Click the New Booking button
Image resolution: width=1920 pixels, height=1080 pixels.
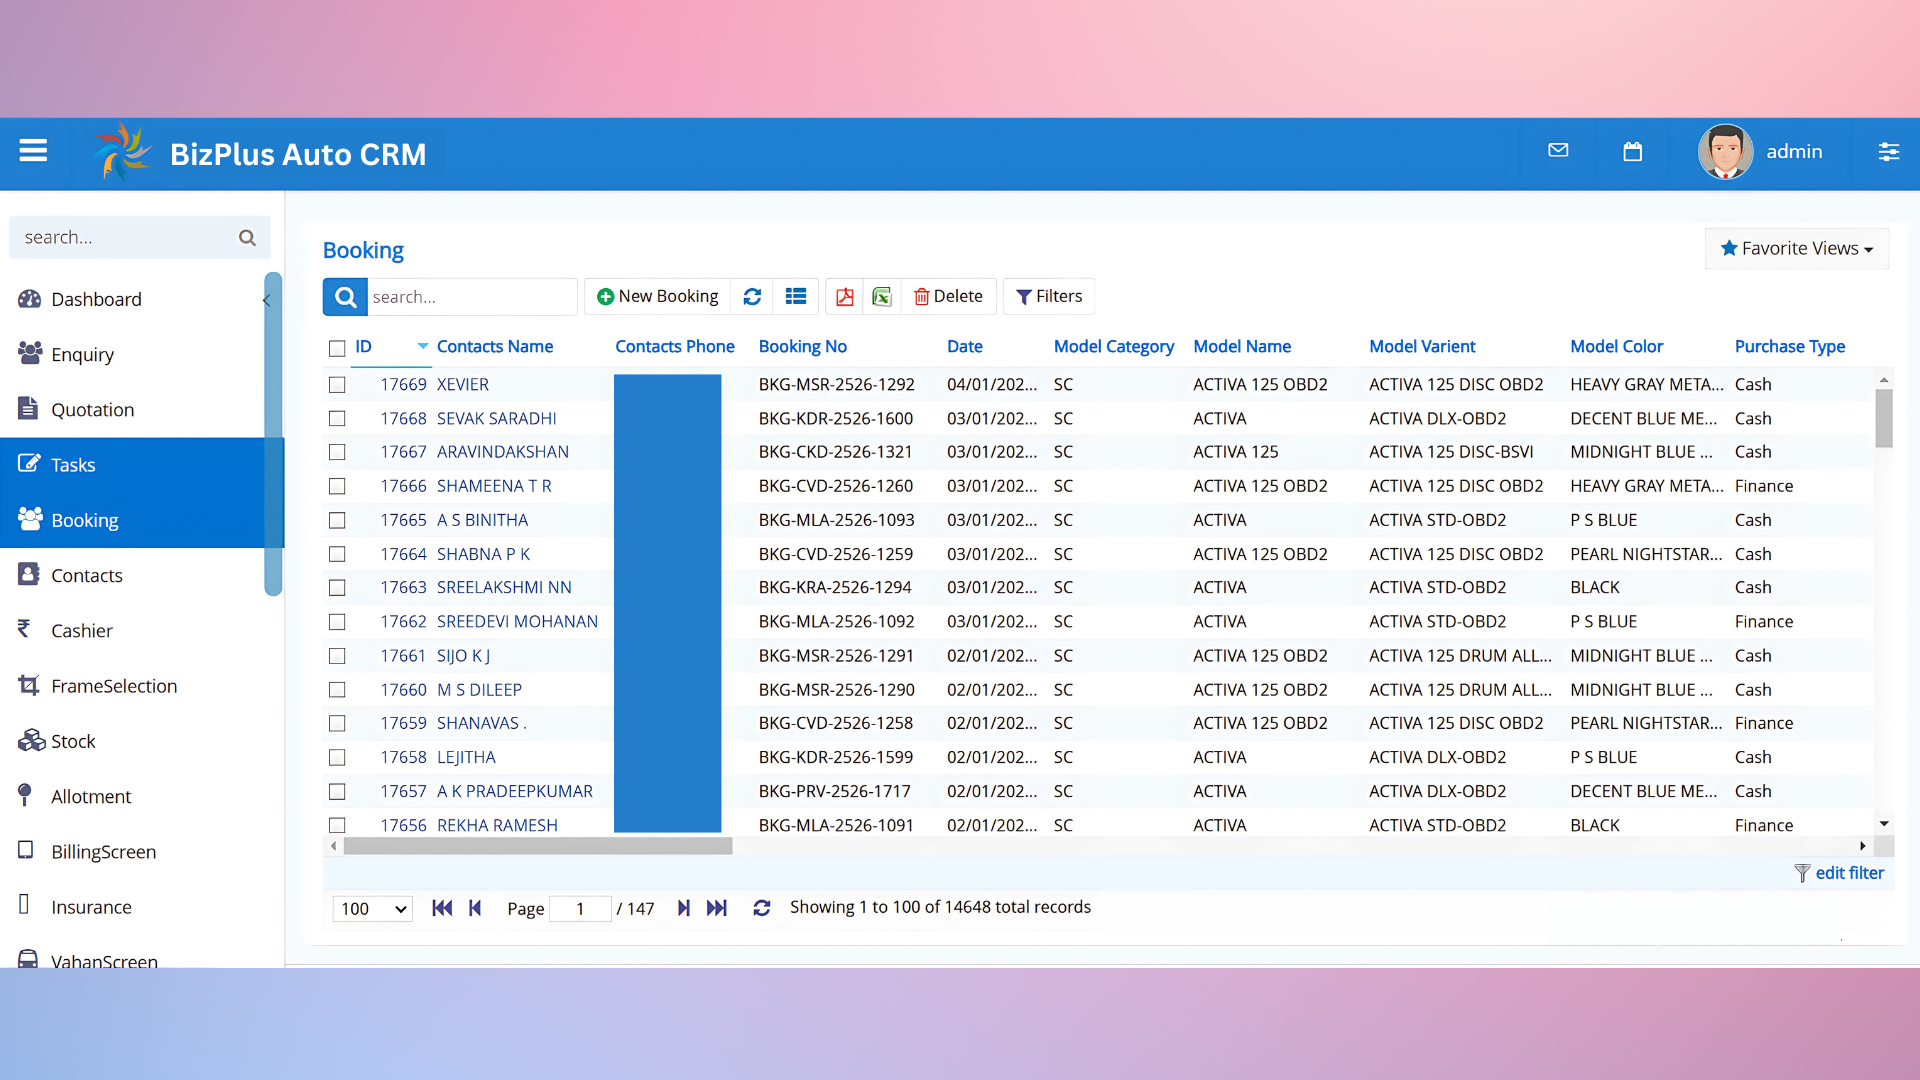(x=658, y=297)
